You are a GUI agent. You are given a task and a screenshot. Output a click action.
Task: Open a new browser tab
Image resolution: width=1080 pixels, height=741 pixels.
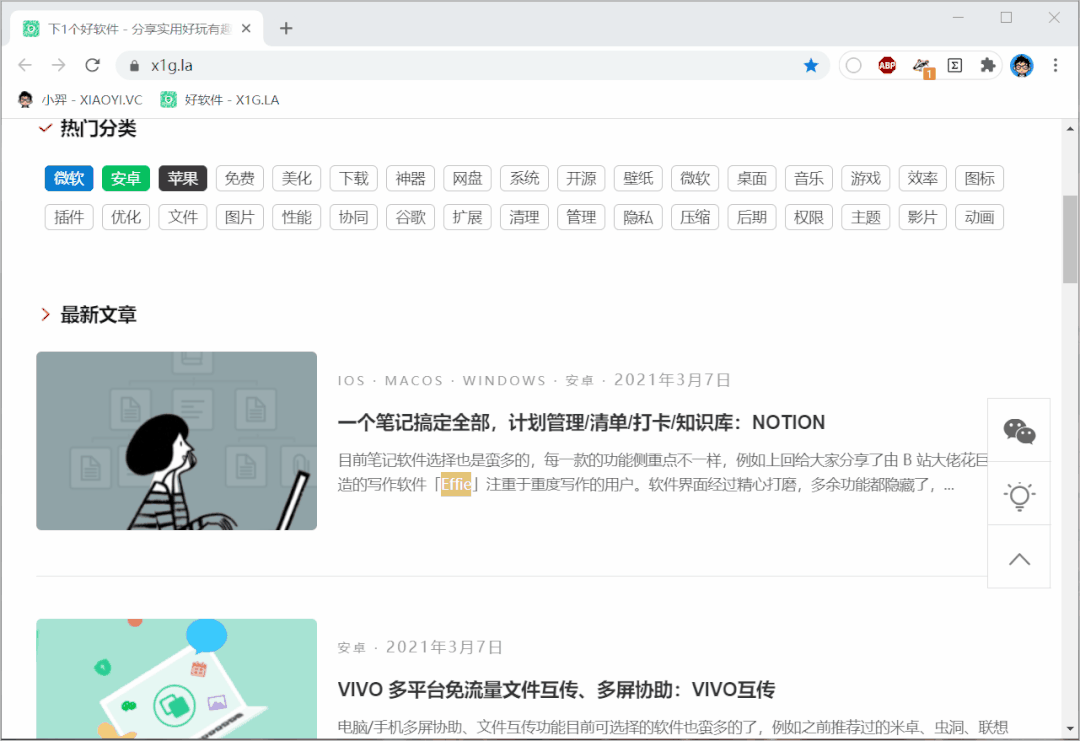(287, 28)
